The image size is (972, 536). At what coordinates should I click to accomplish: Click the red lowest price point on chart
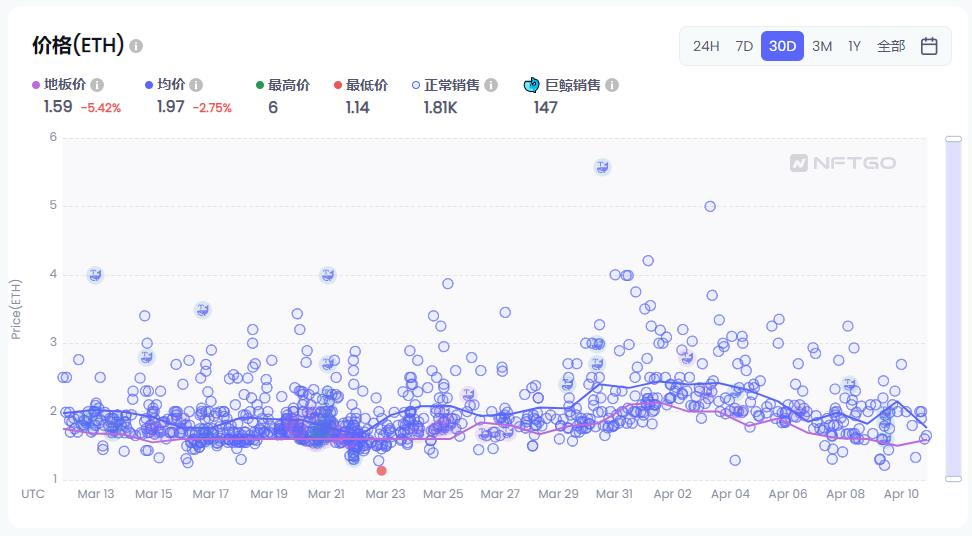pyautogui.click(x=382, y=471)
